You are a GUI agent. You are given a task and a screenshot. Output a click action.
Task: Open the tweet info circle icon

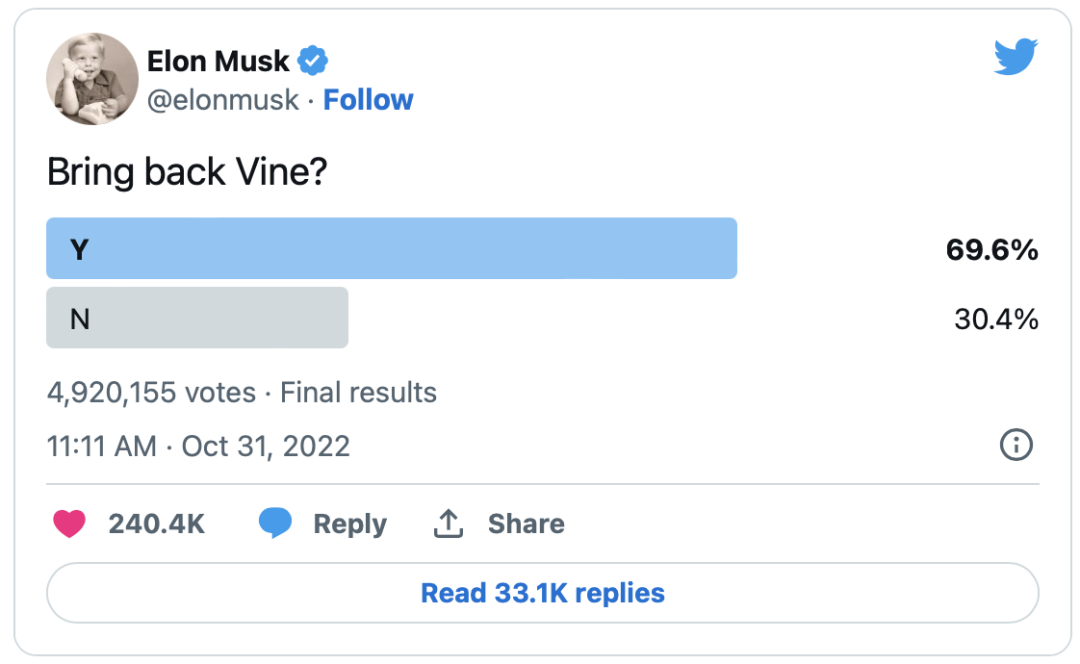[1016, 445]
